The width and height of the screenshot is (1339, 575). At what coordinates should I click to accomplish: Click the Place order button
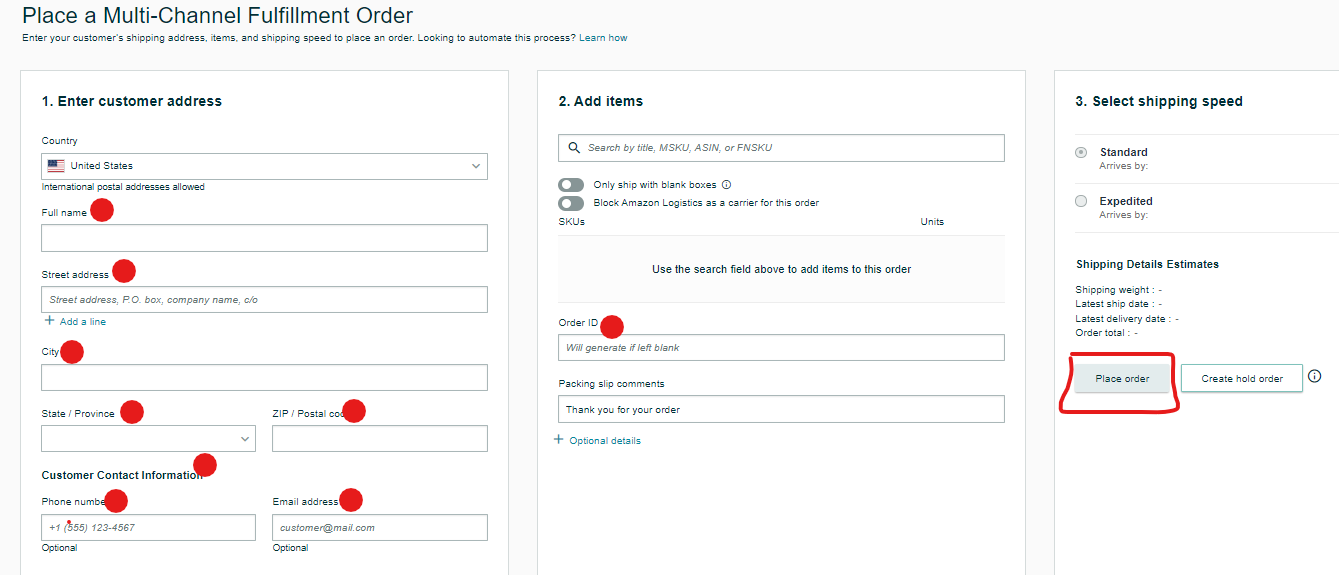(1122, 379)
